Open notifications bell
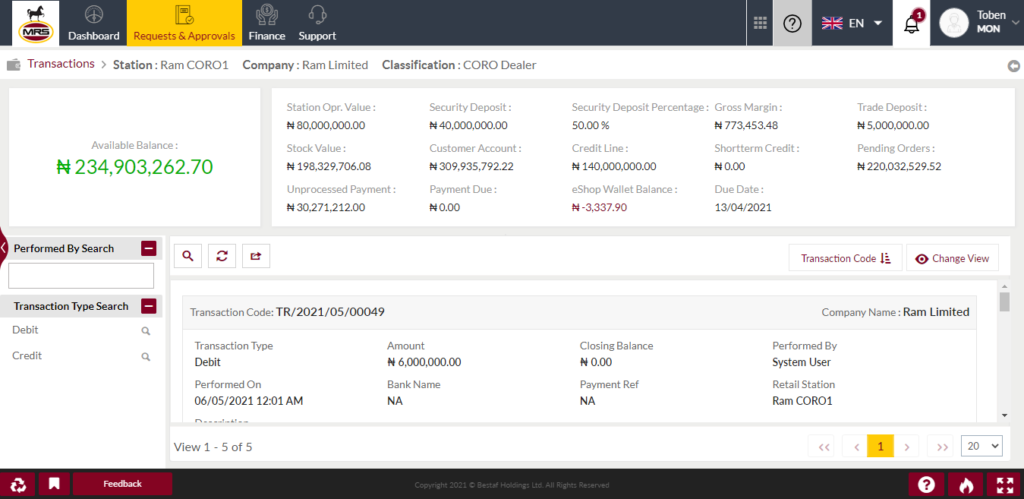 click(912, 23)
